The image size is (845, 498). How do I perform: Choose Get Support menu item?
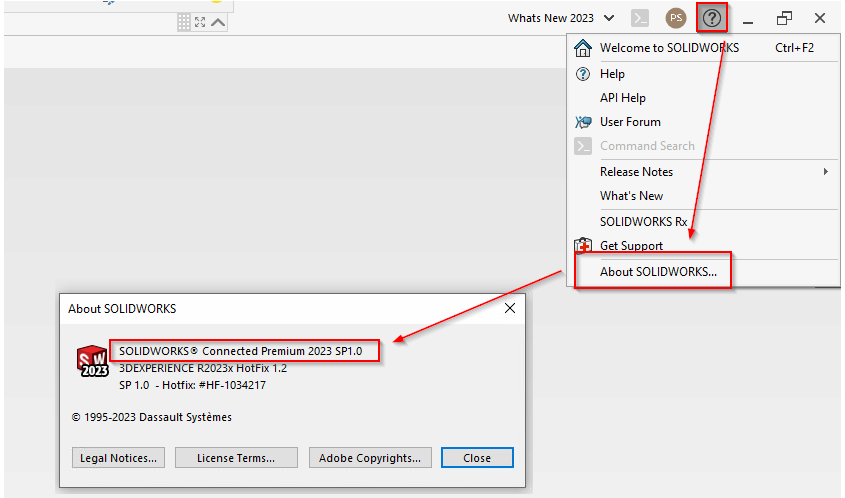[x=703, y=246]
